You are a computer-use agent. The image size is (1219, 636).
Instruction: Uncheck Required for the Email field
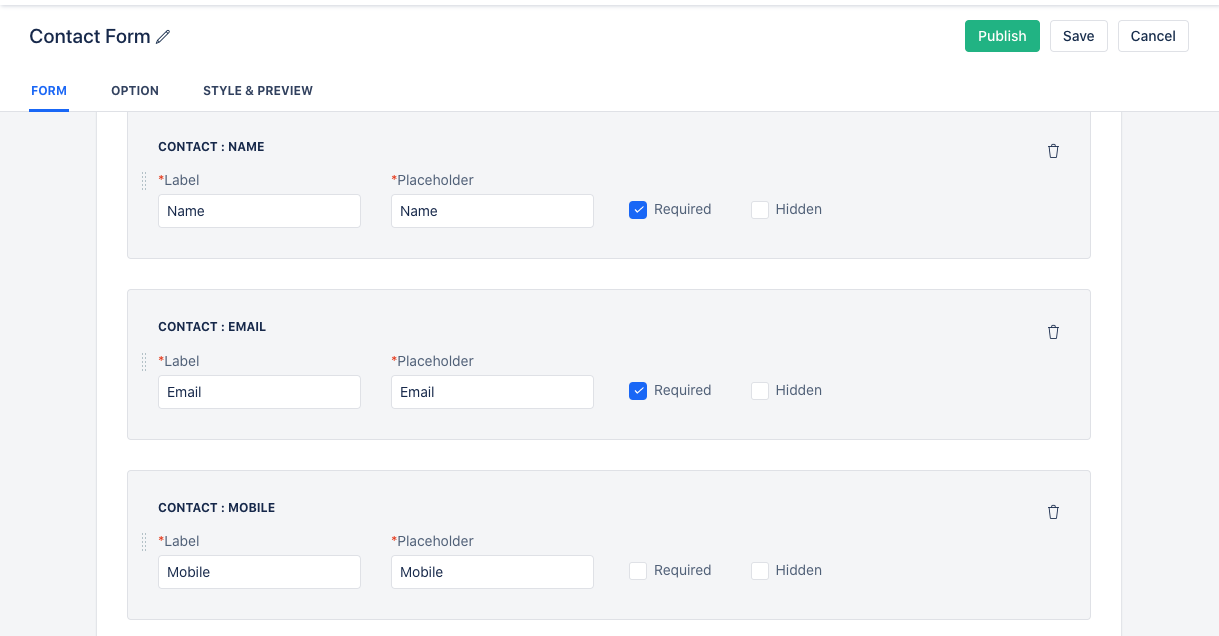tap(638, 391)
